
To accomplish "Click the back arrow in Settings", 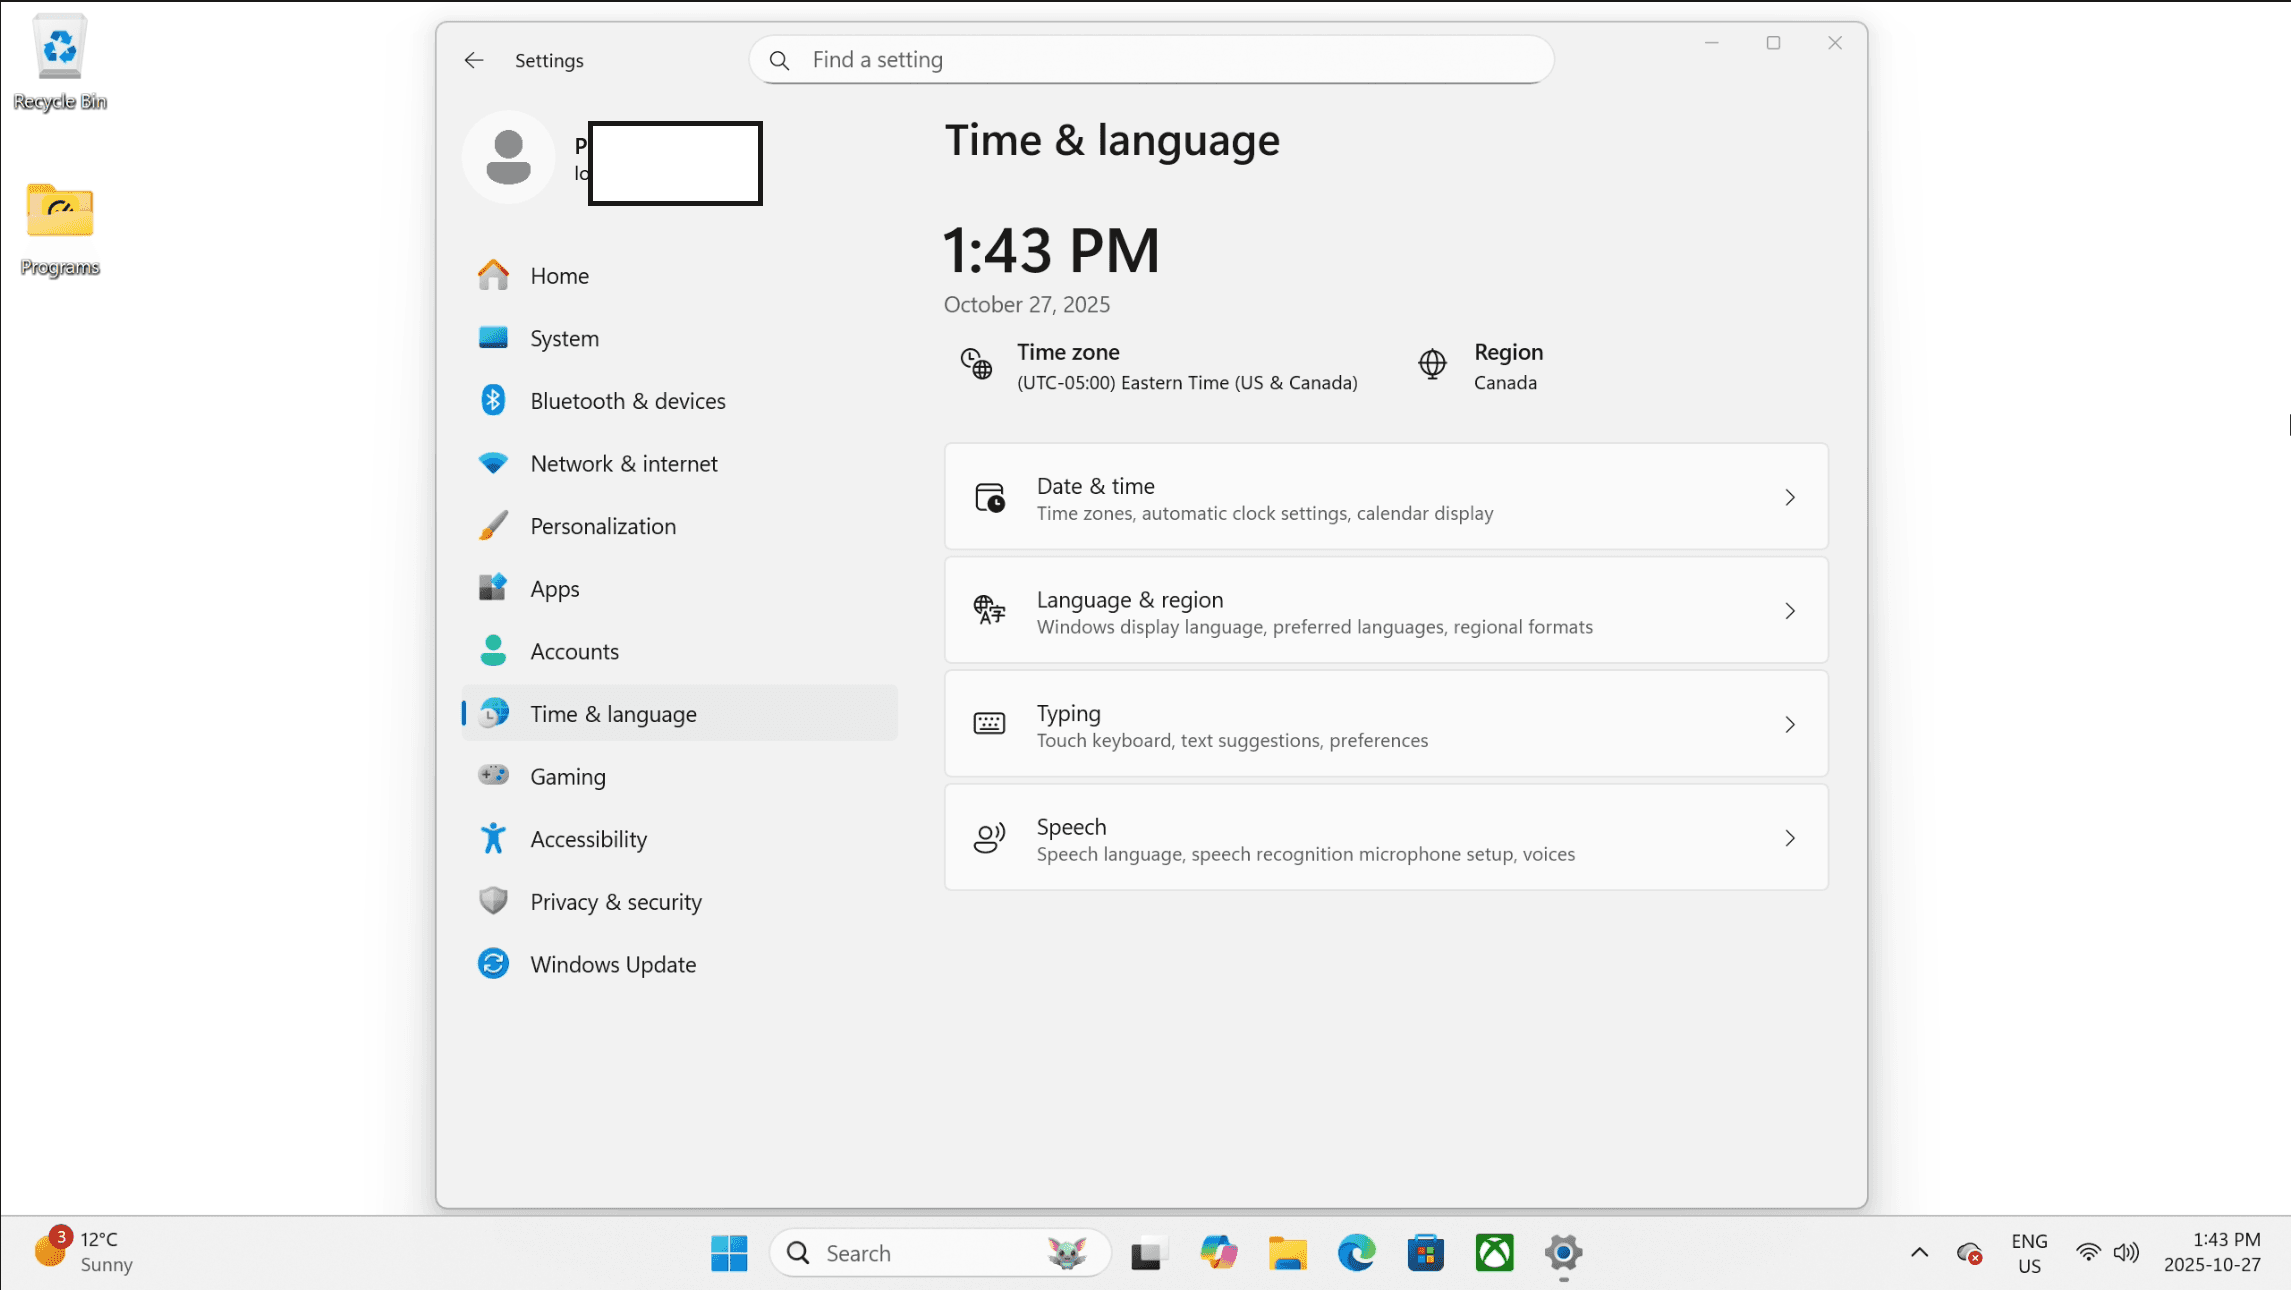I will coord(474,60).
